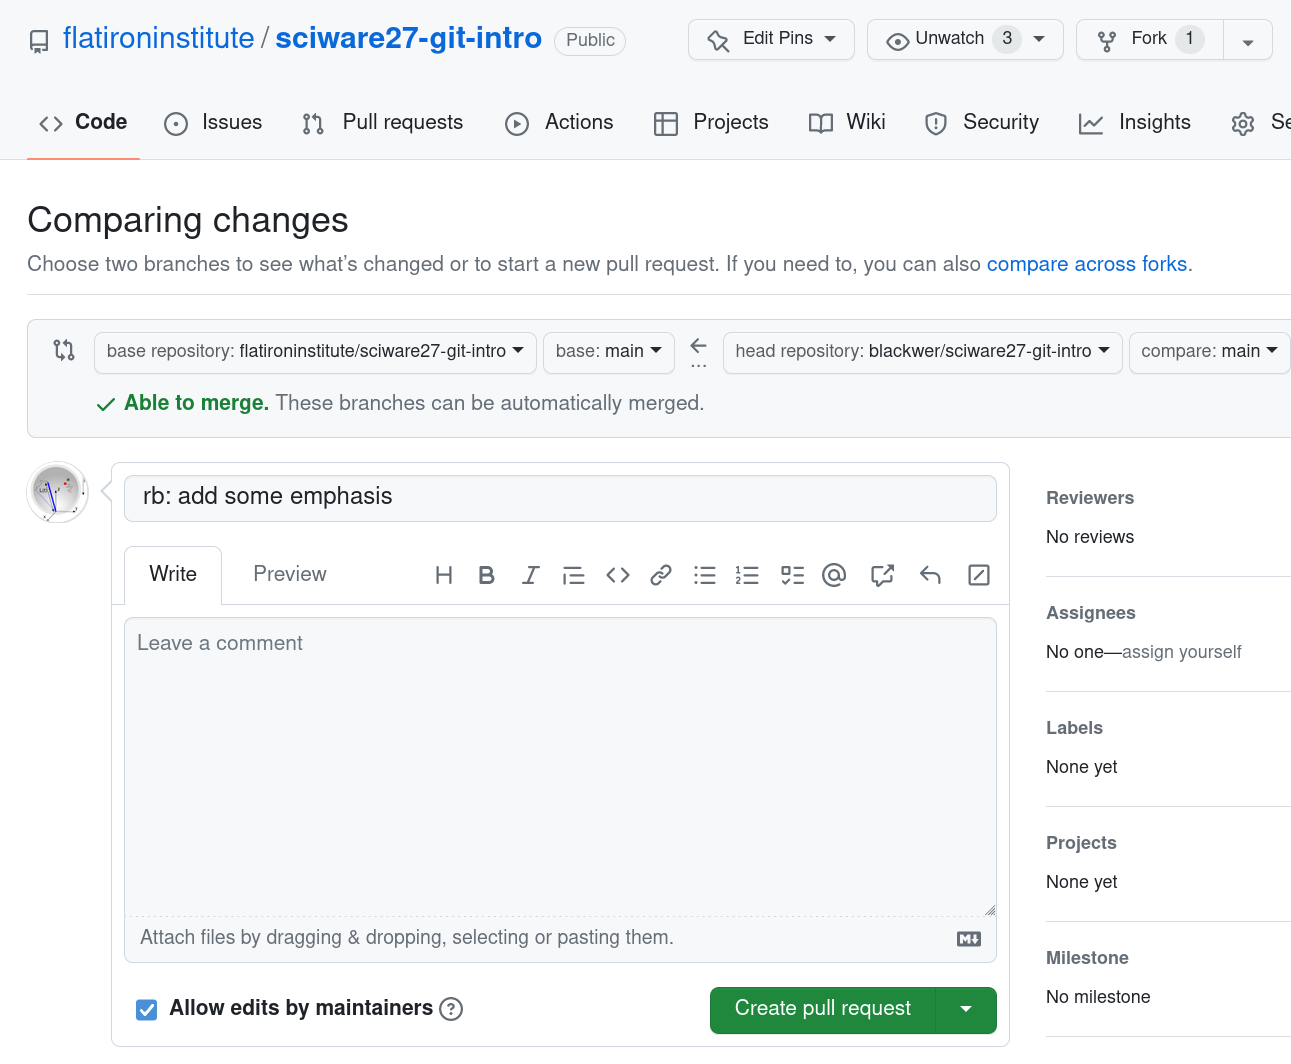The width and height of the screenshot is (1291, 1064).
Task: Click the pull request title field
Action: 560,498
